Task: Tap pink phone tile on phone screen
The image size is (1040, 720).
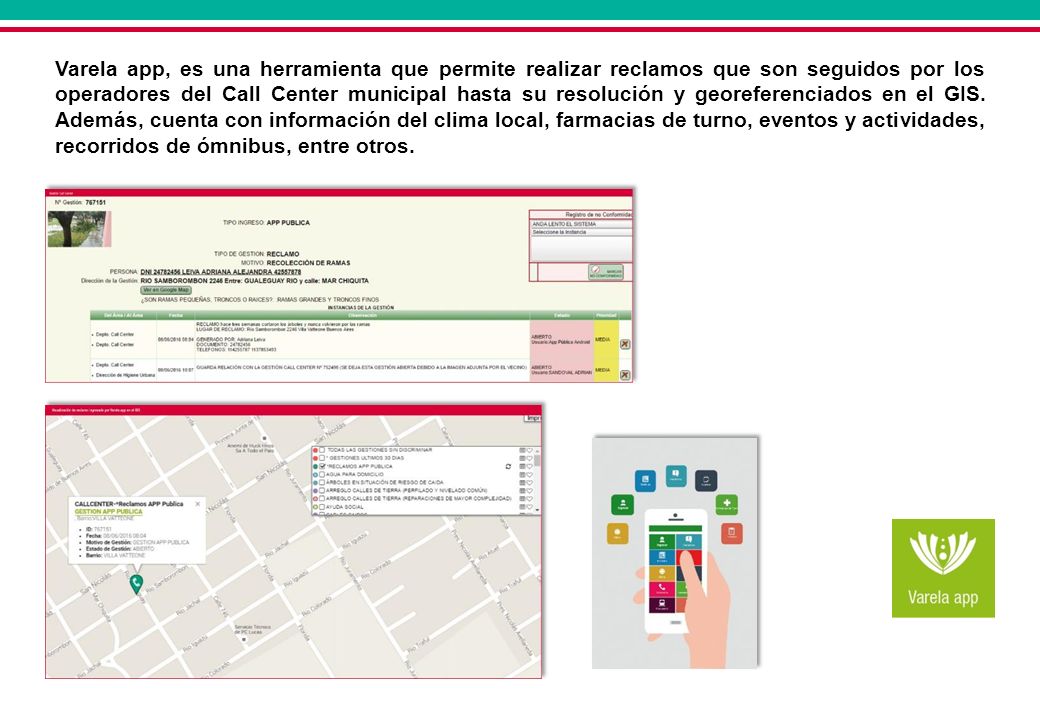Action: point(661,589)
